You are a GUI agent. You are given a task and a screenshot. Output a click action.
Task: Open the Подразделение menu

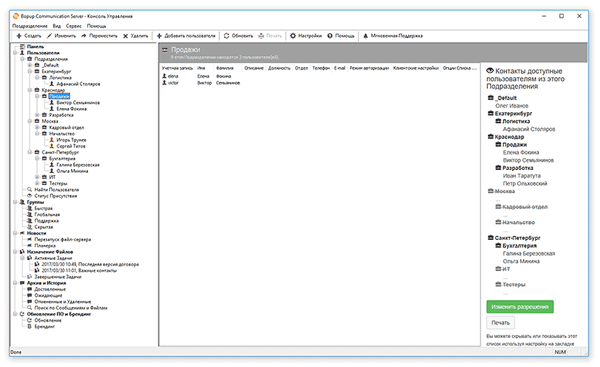click(x=30, y=26)
